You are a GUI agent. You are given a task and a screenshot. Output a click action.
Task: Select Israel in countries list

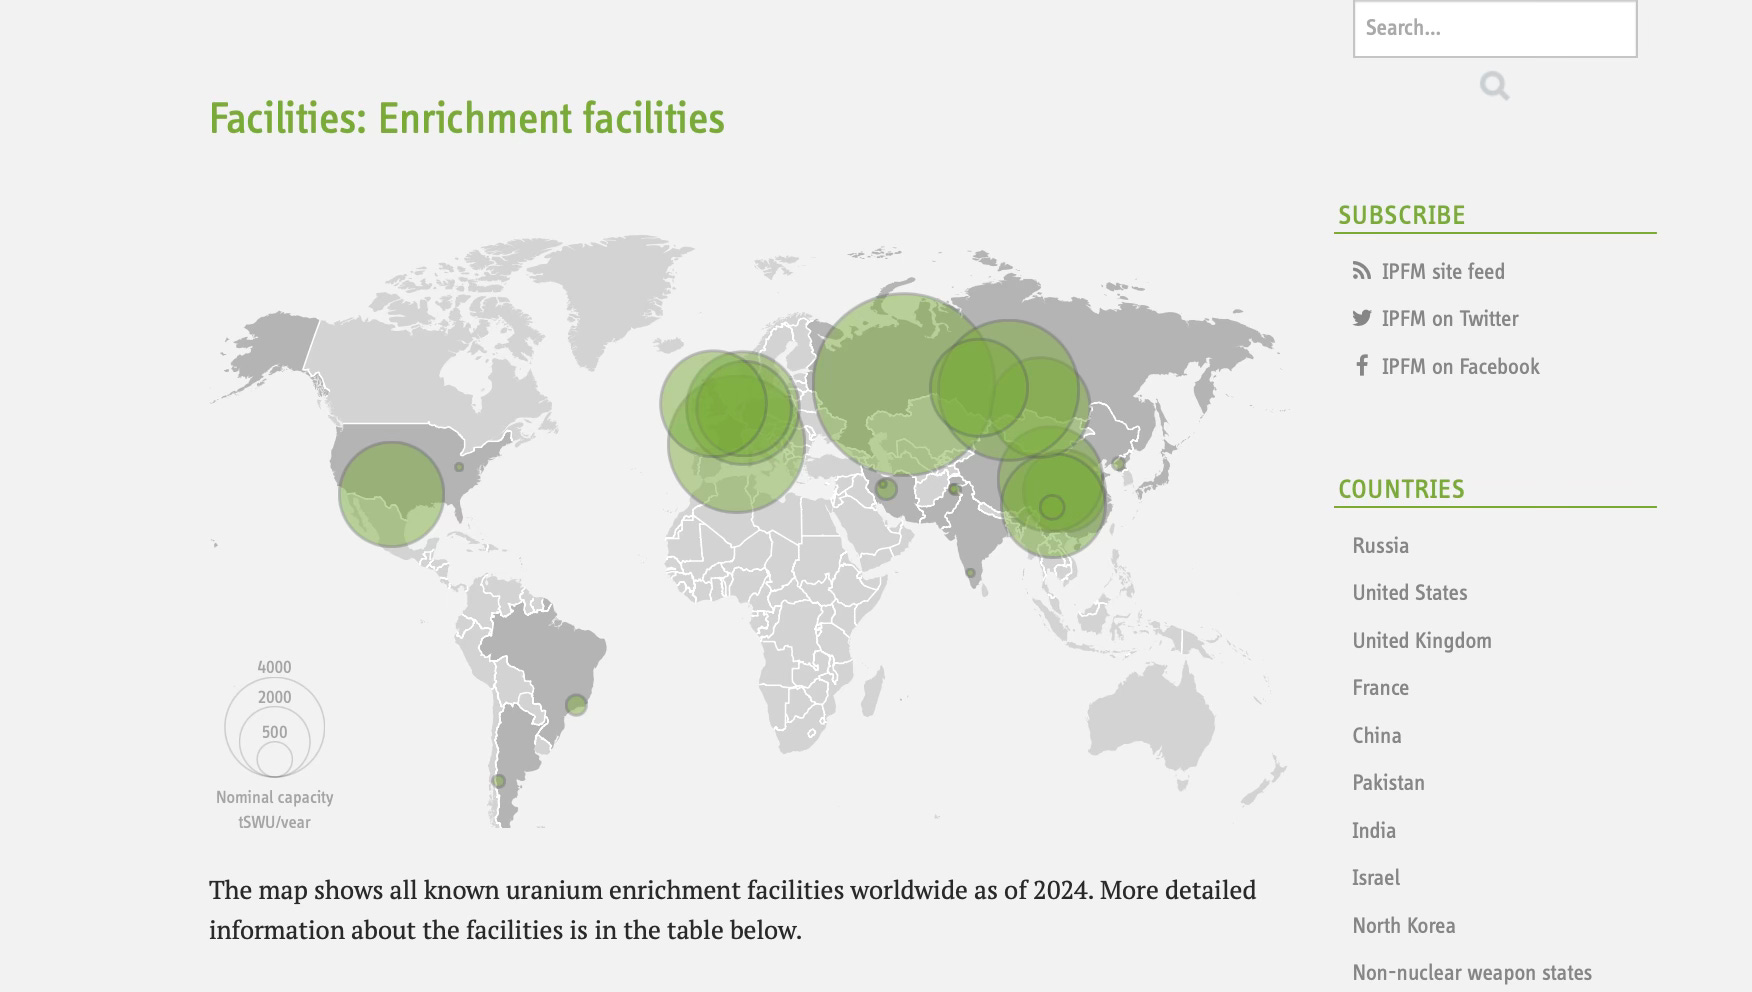[1375, 878]
